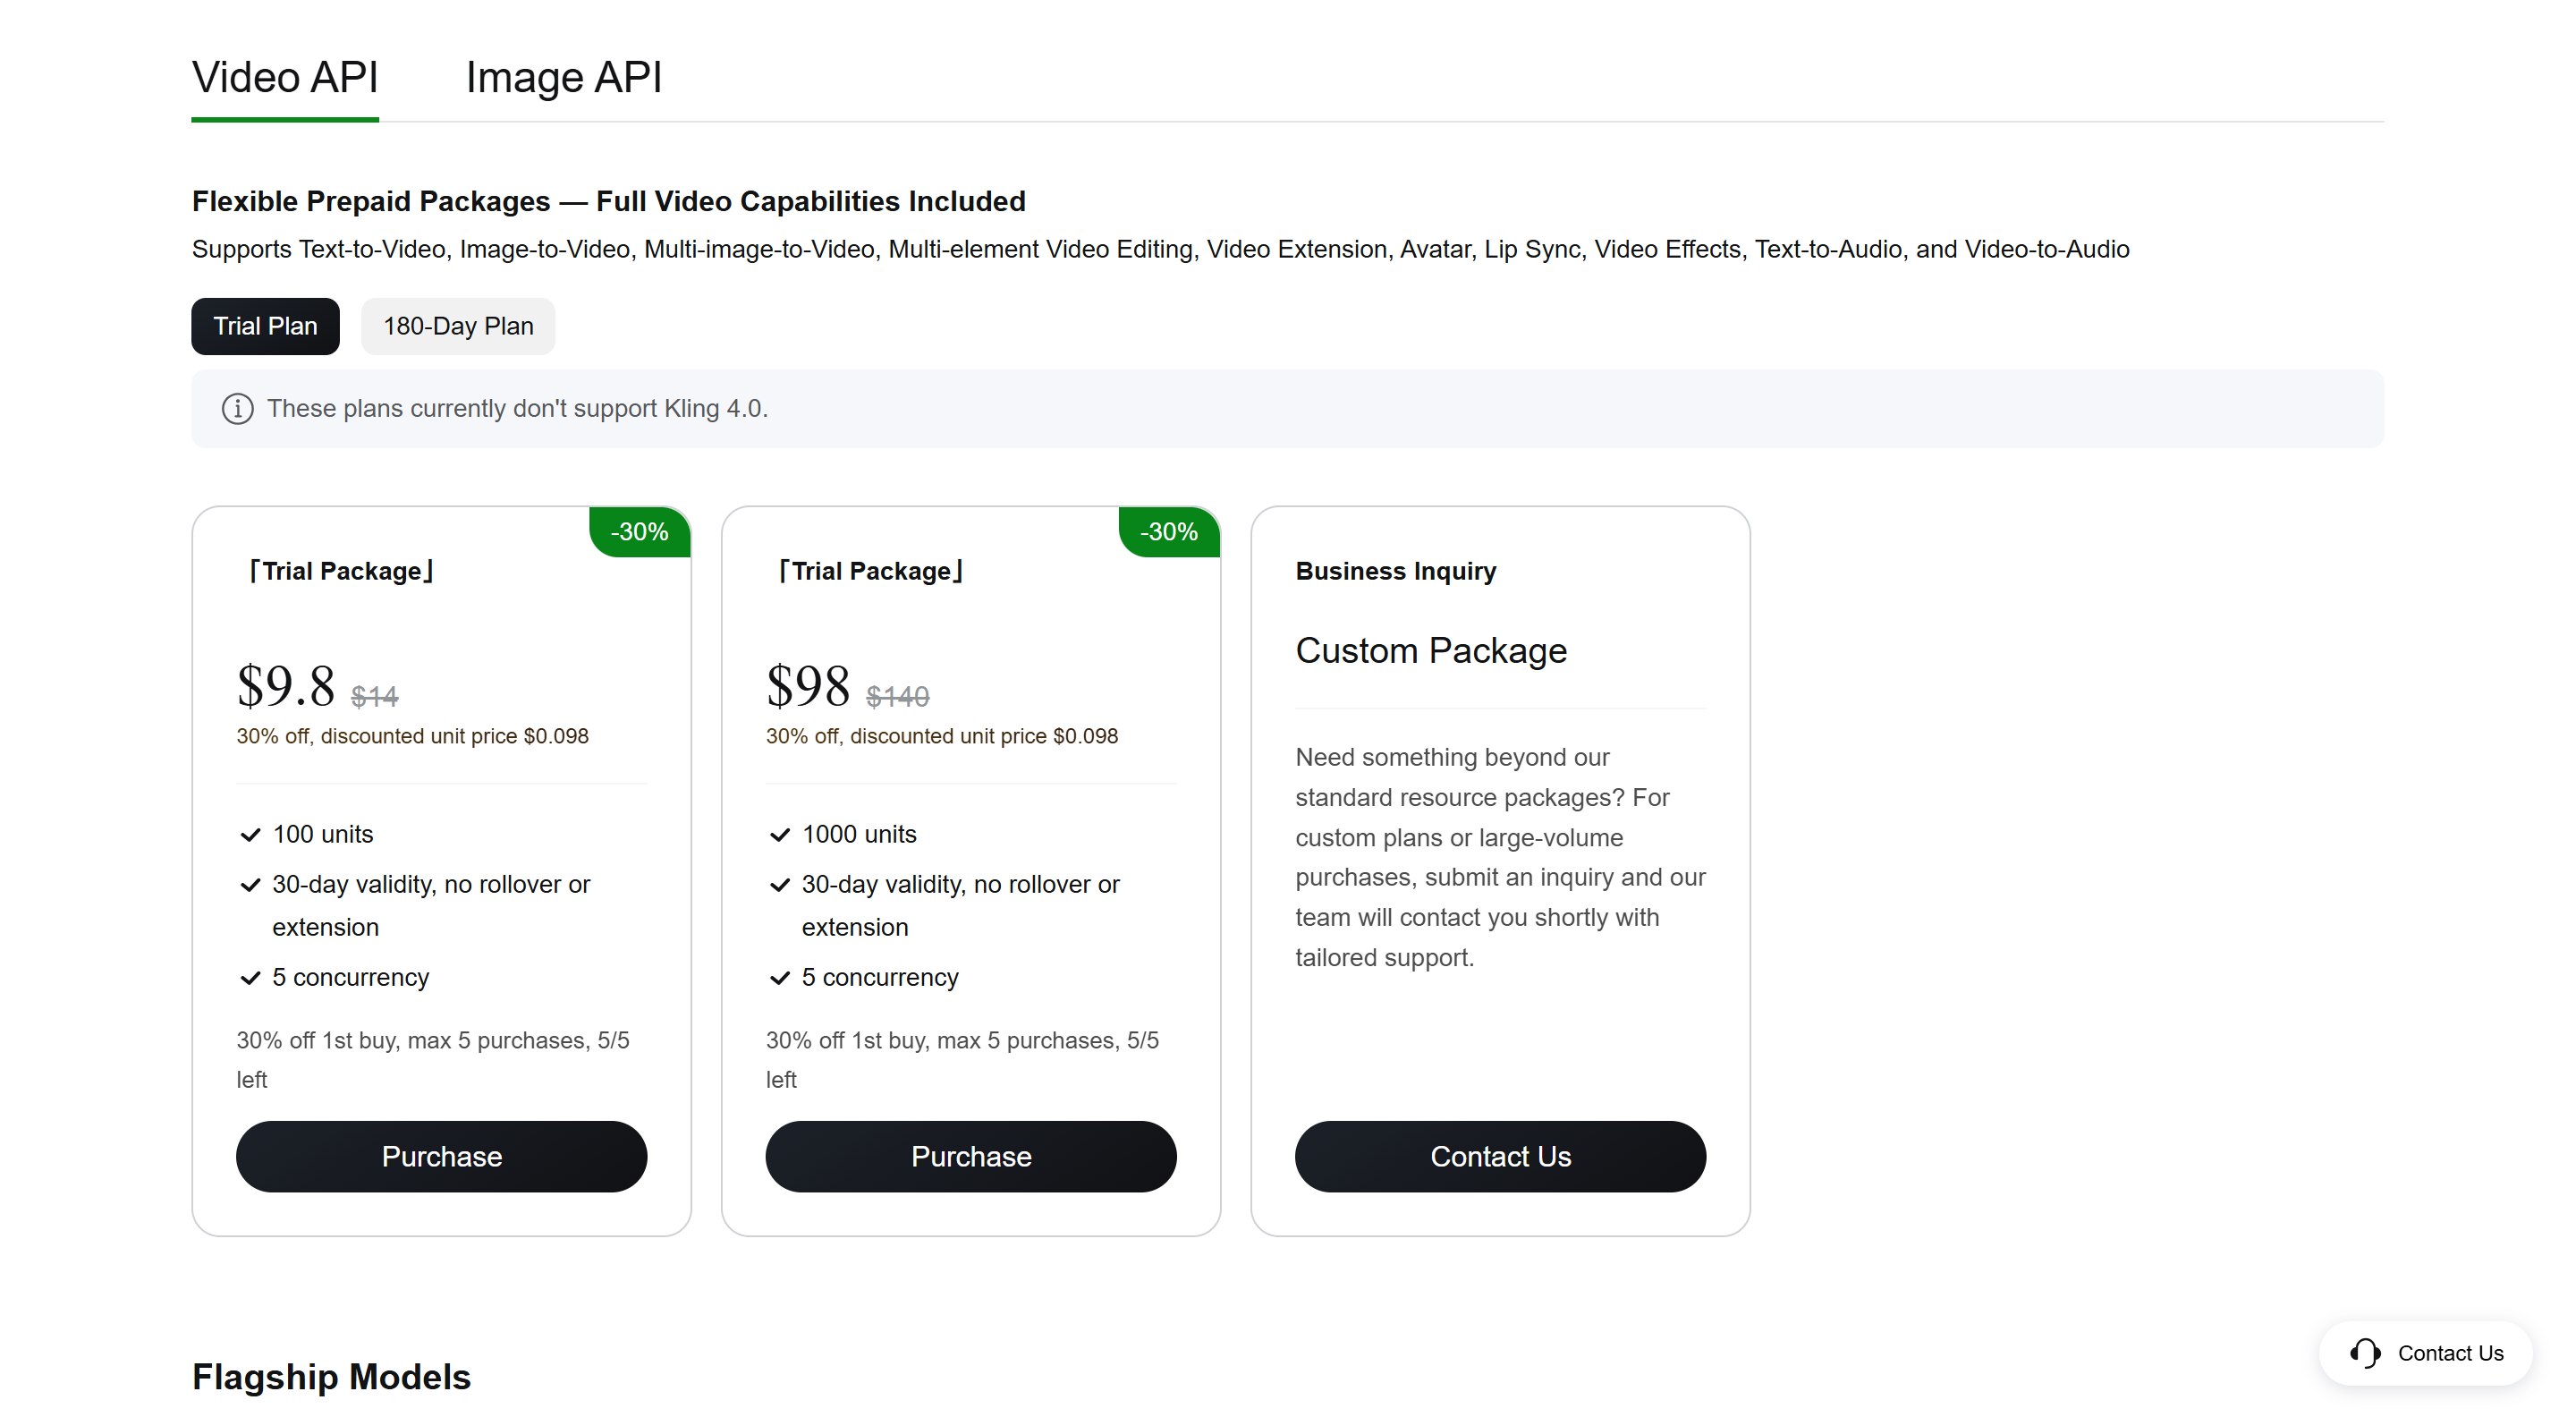Select the 180-Day Plan option
This screenshot has height=1417, width=2576.
[458, 326]
